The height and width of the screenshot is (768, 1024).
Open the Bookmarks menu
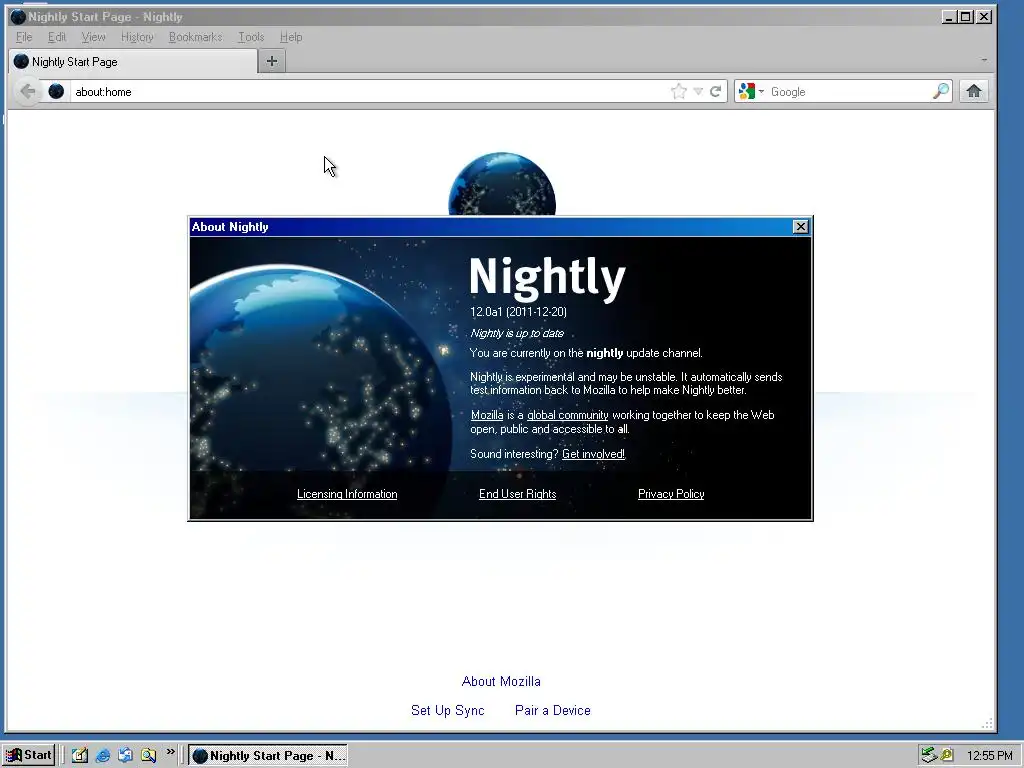pyautogui.click(x=195, y=37)
